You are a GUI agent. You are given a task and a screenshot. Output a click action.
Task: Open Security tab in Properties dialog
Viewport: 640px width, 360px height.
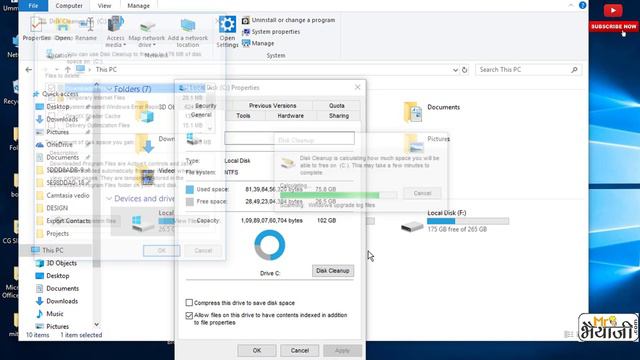pyautogui.click(x=205, y=106)
